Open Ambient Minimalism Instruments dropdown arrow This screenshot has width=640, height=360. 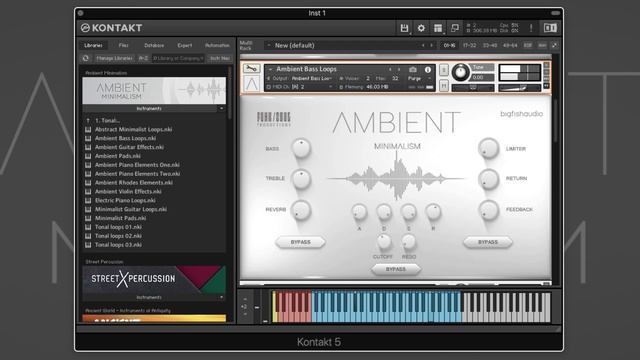(221, 109)
